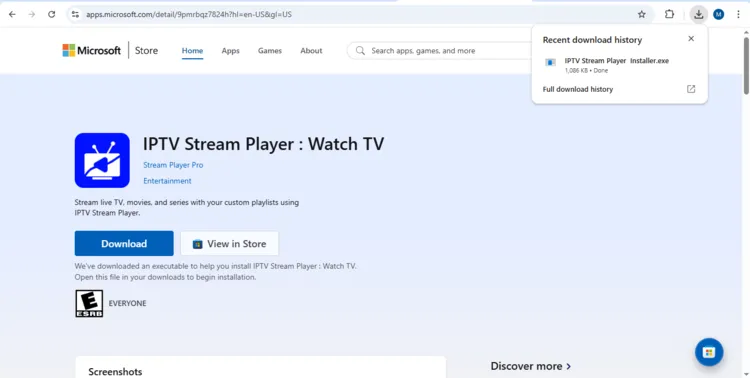Open the Apps tab
The image size is (750, 378).
[231, 51]
